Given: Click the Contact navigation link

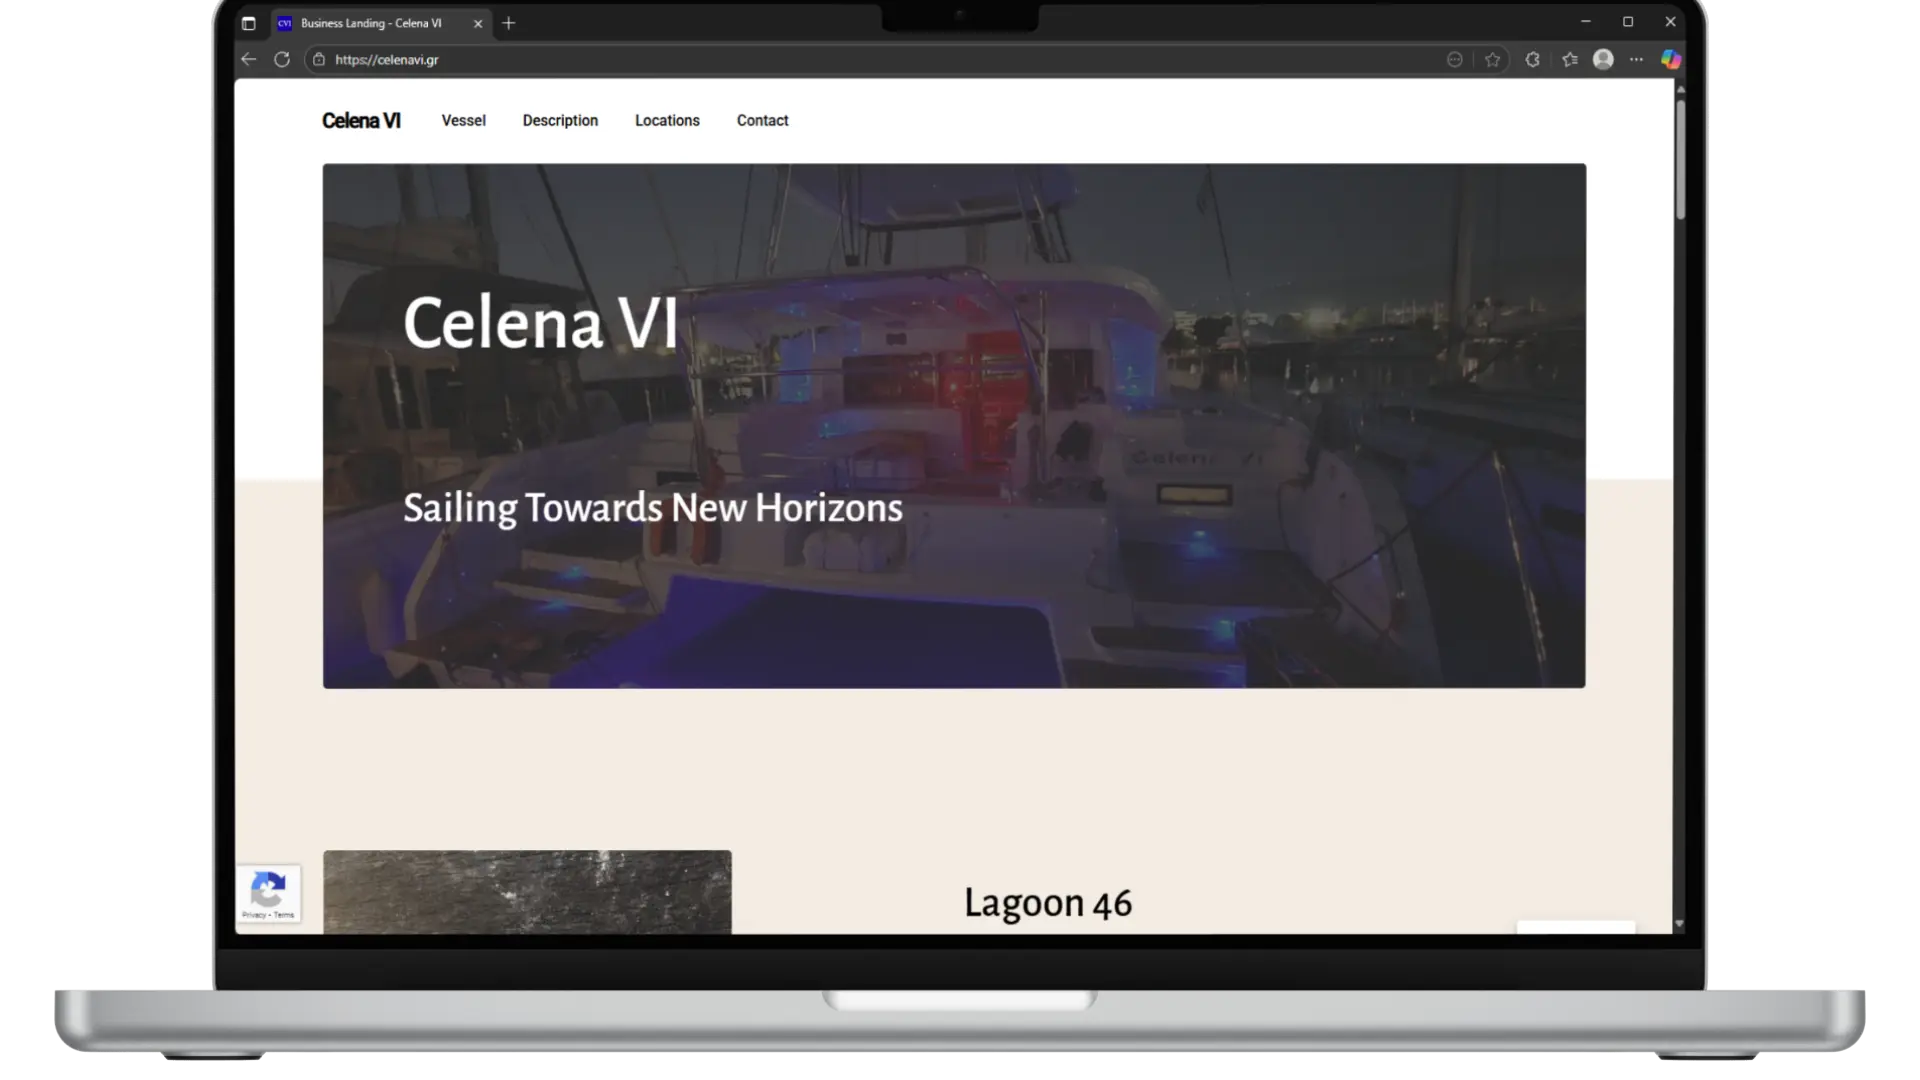Looking at the screenshot, I should click(762, 120).
